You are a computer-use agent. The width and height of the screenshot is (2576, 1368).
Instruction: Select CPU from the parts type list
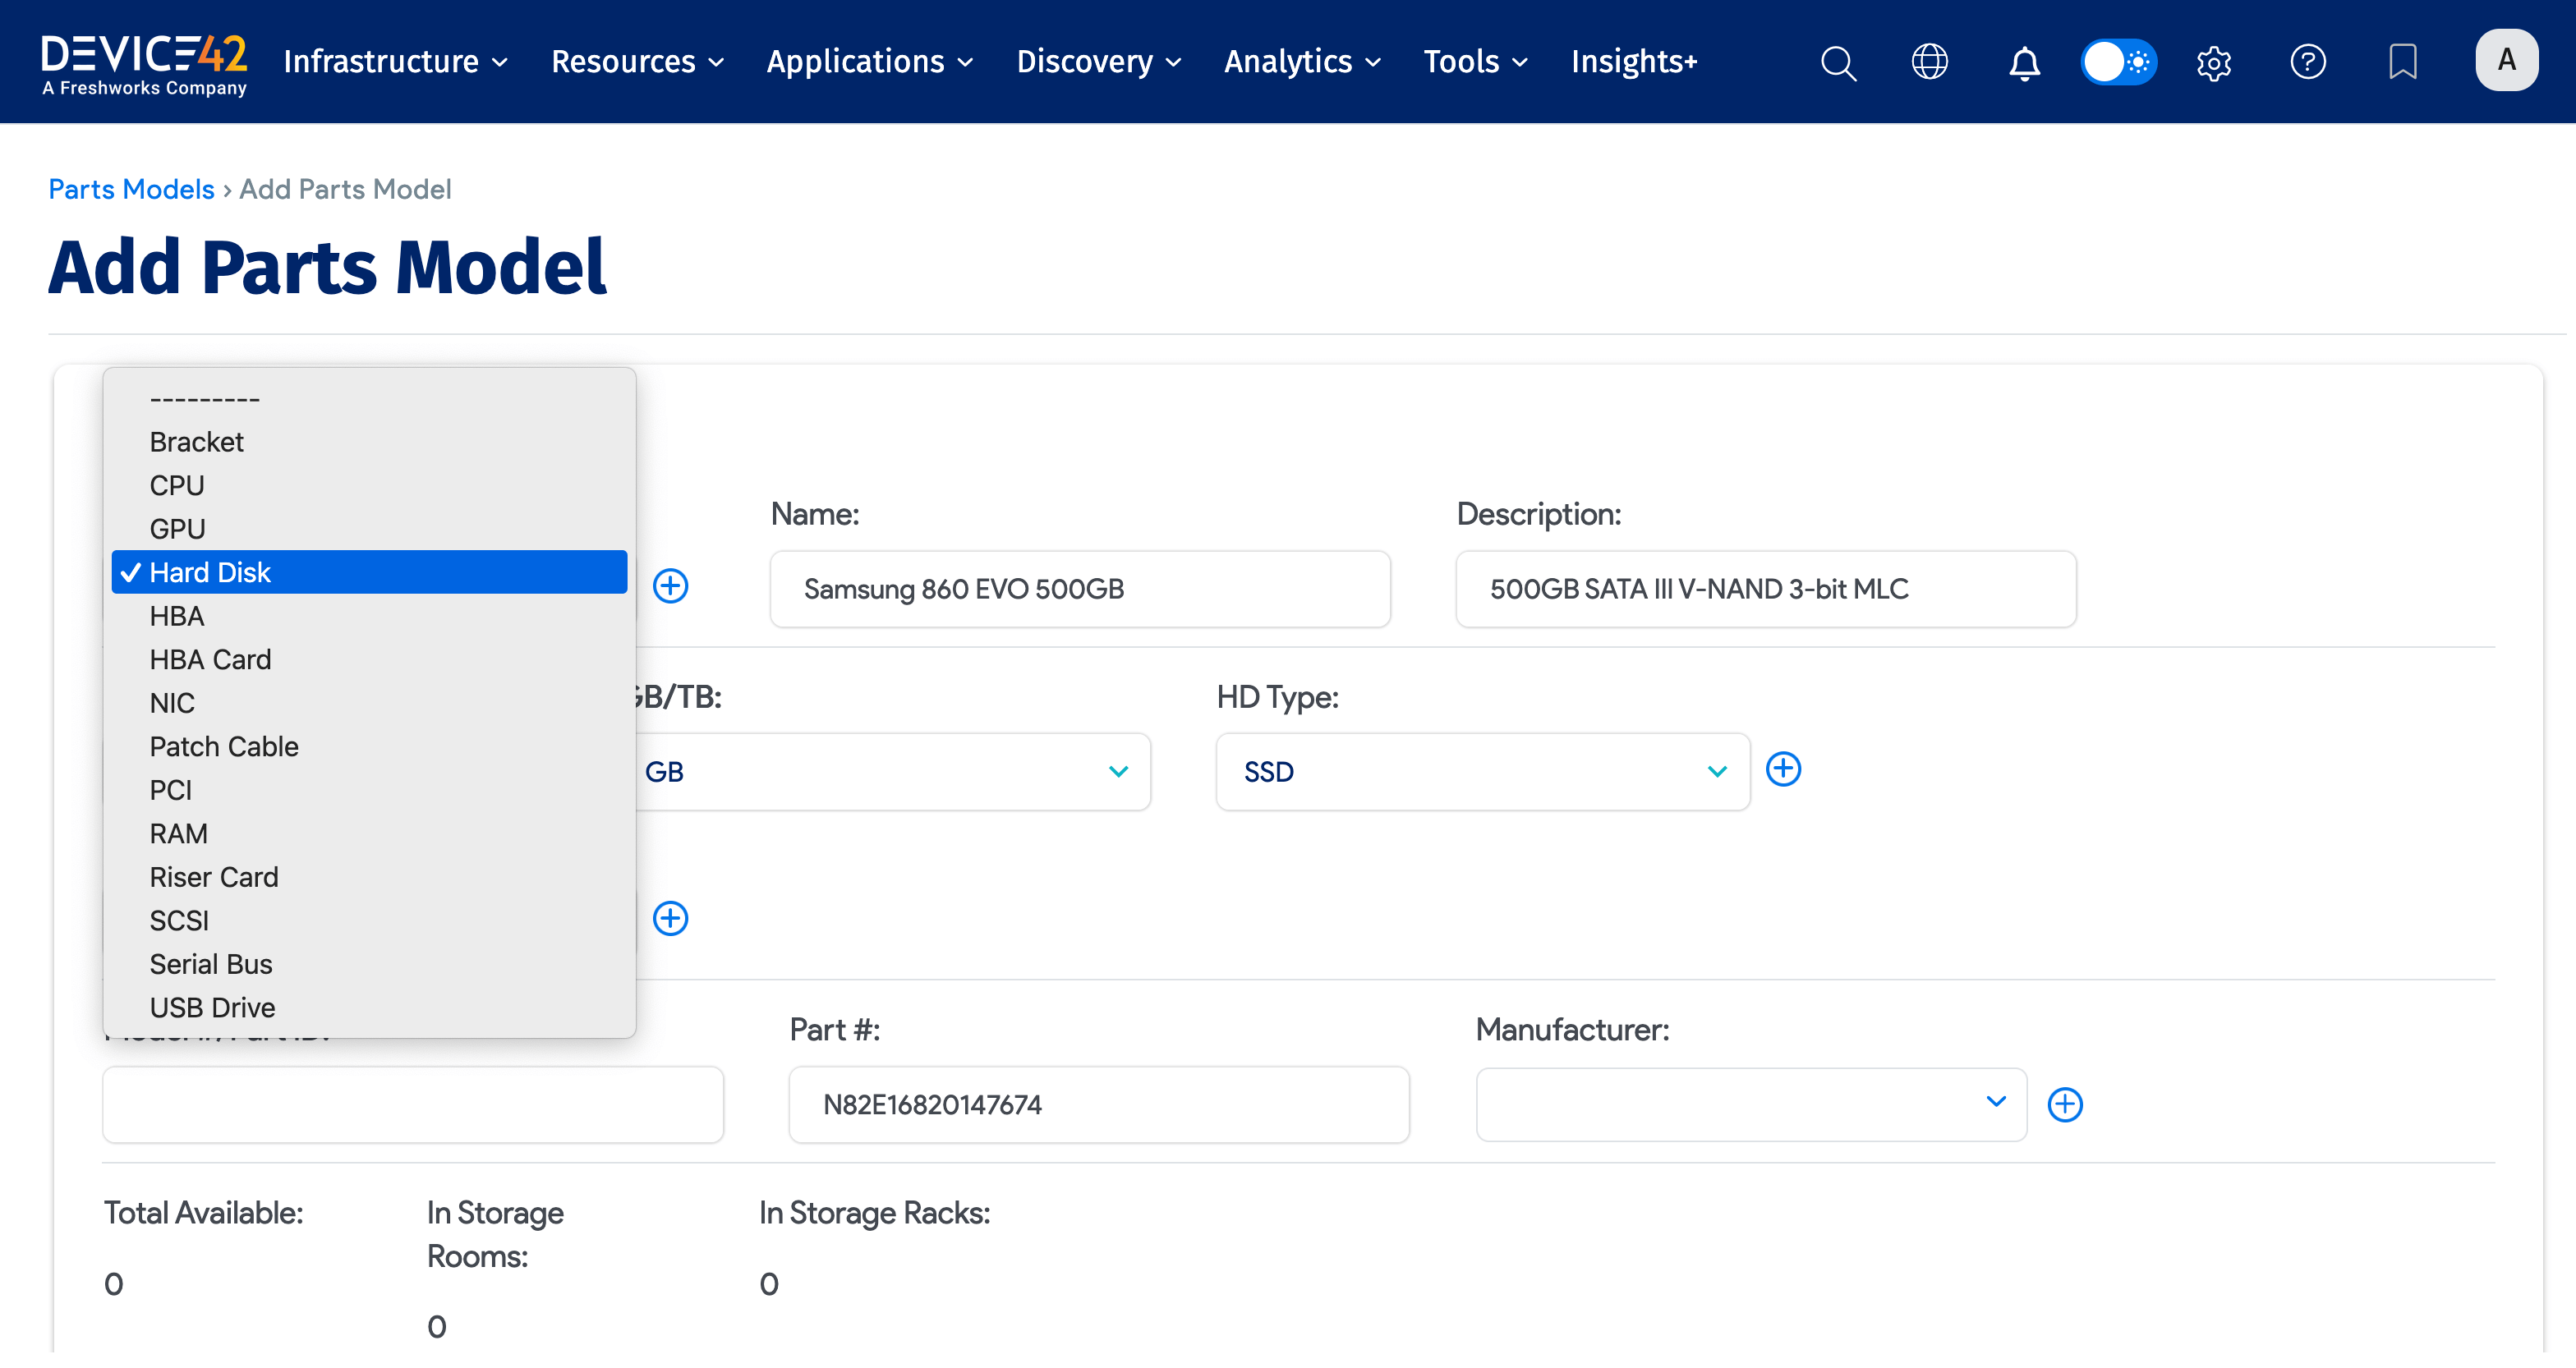click(176, 485)
